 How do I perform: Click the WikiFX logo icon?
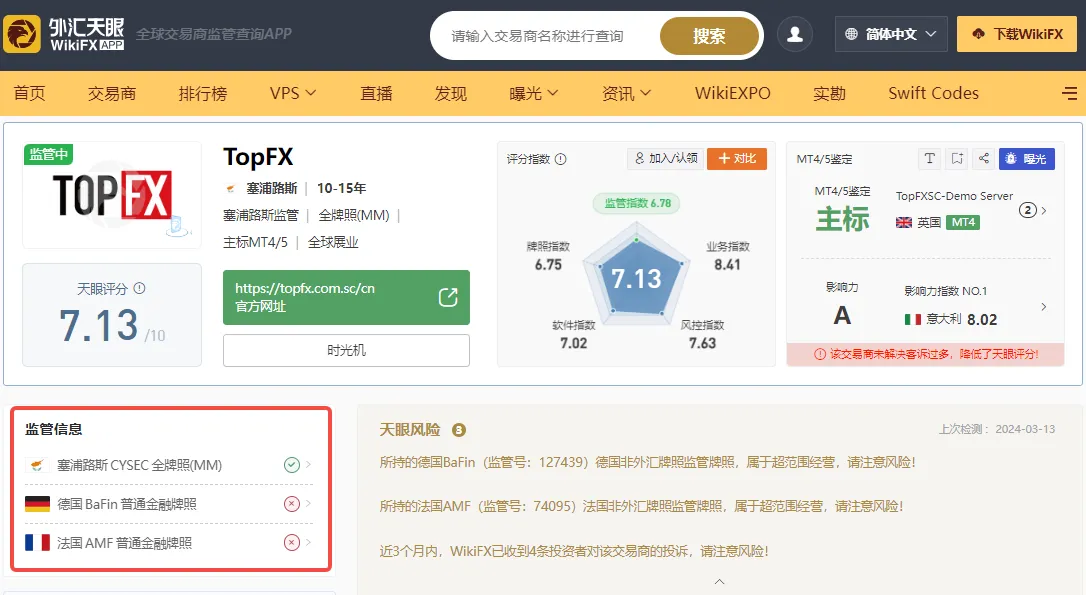coord(22,35)
